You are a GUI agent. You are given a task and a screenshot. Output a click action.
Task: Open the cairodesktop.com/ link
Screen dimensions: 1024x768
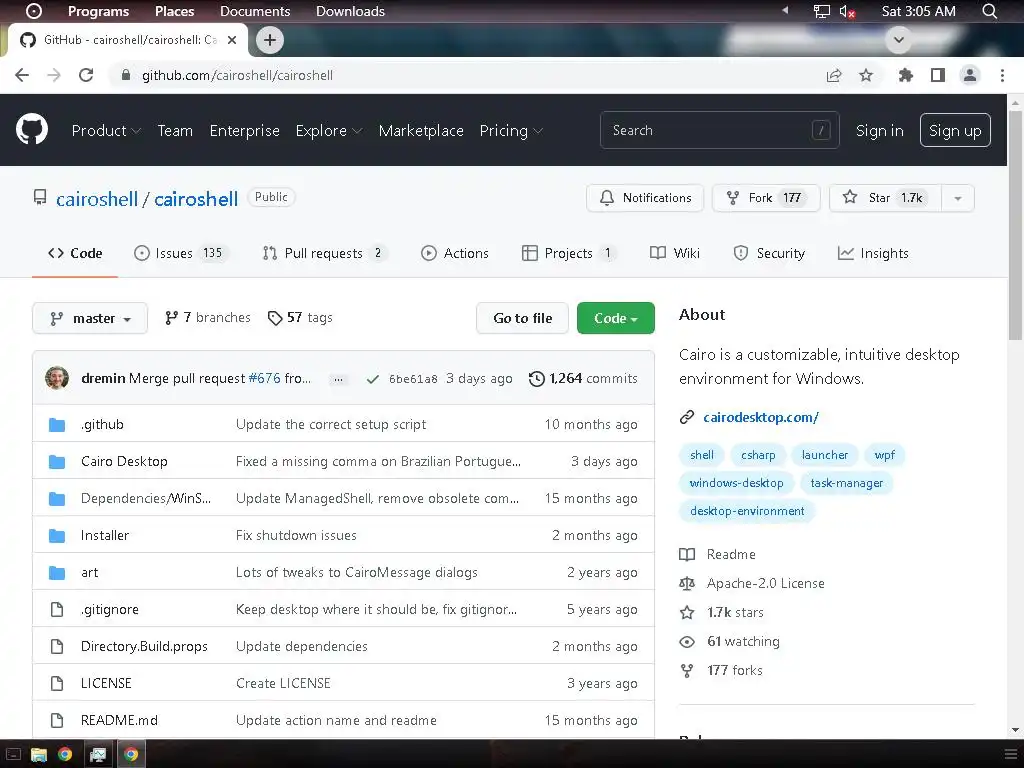[760, 417]
